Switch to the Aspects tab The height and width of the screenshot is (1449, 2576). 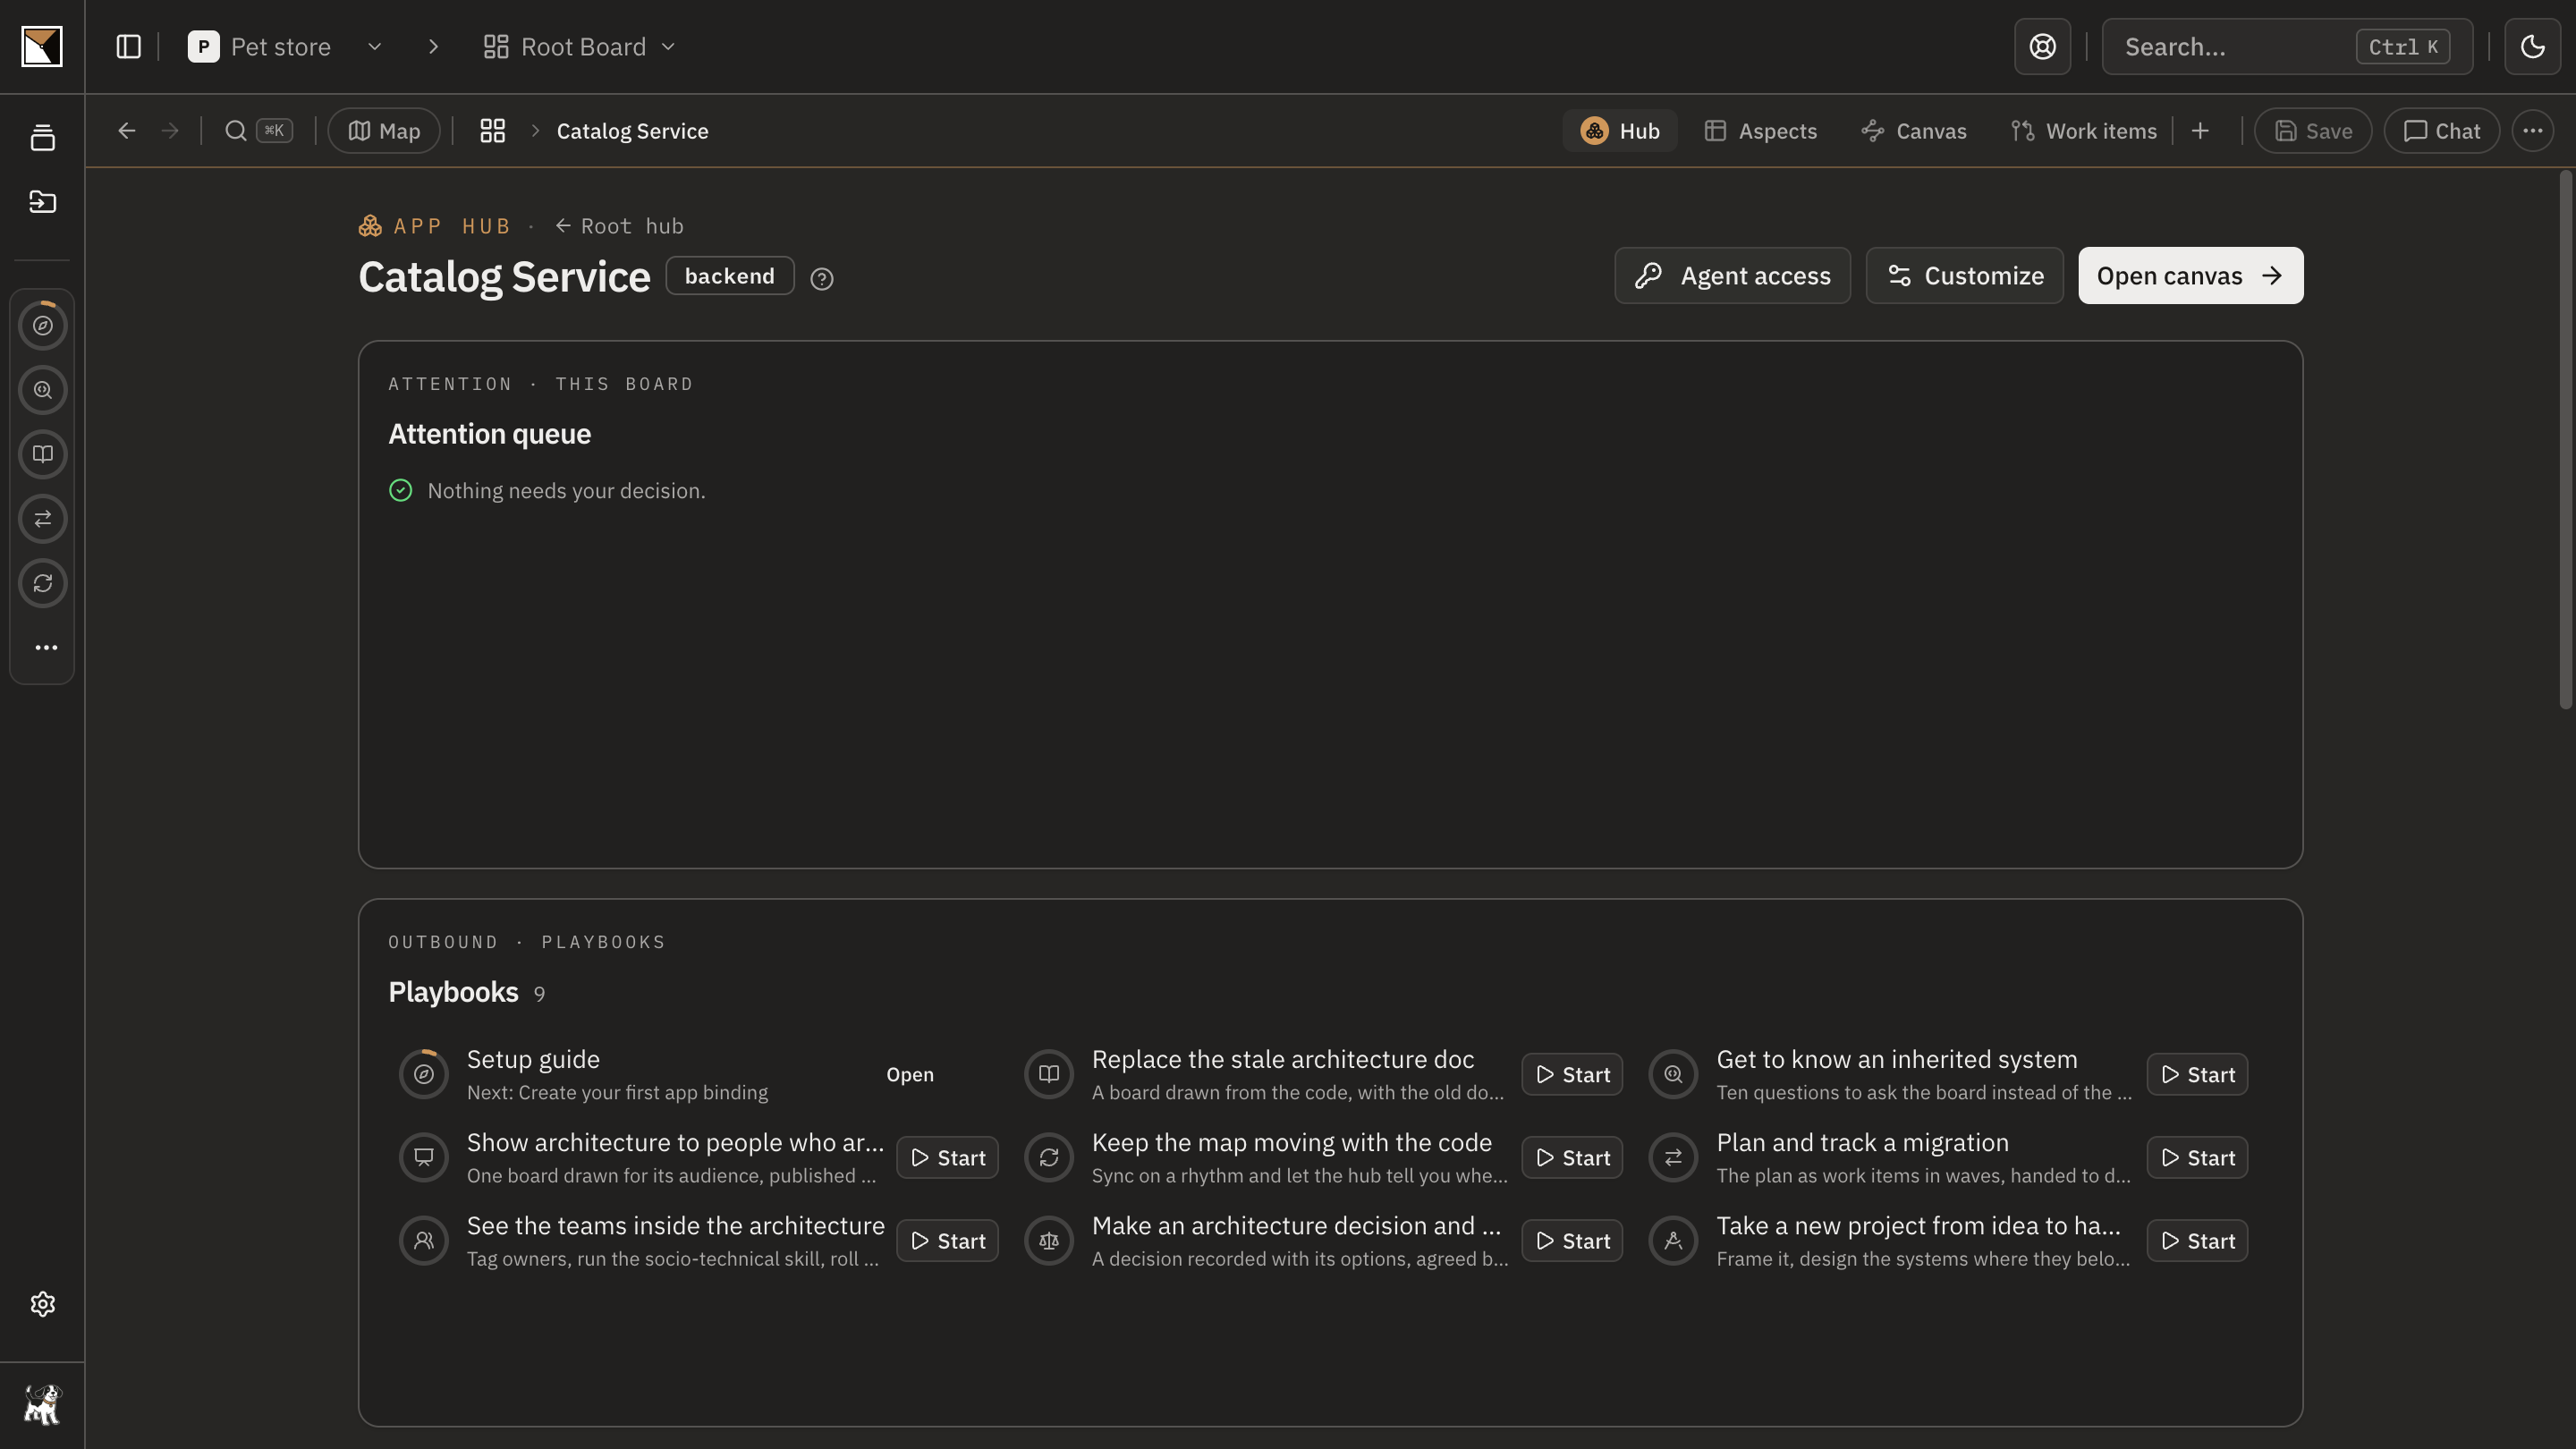coord(1761,131)
